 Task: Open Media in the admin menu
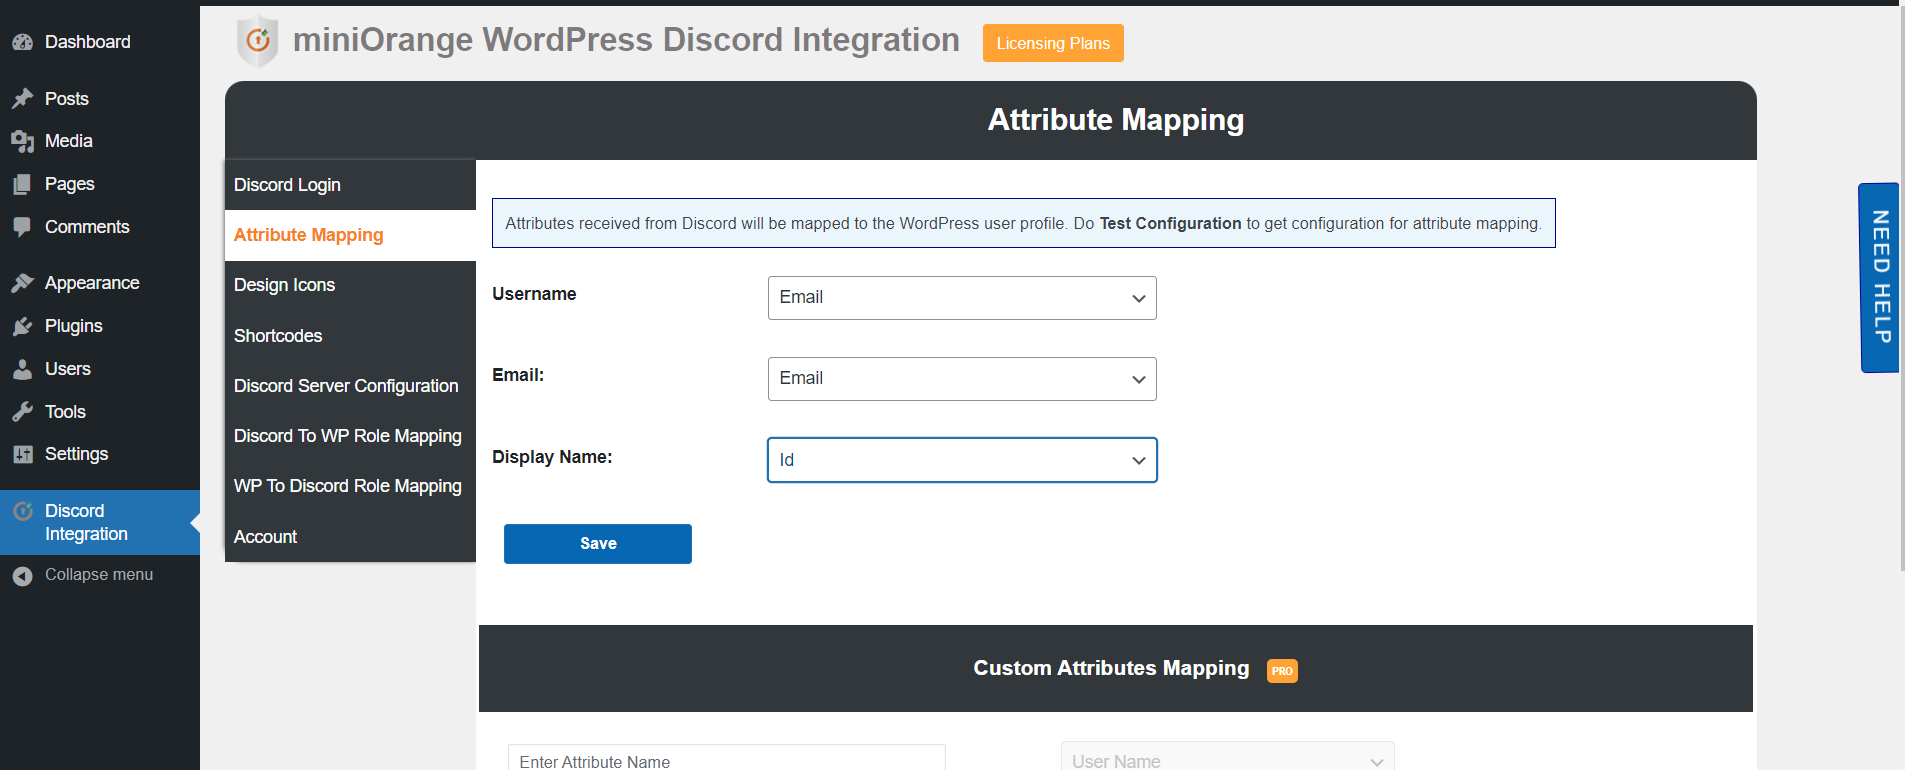(x=100, y=141)
